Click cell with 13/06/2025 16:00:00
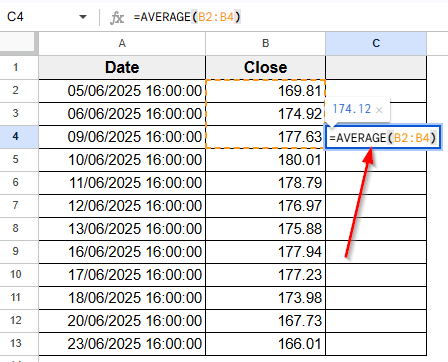 (x=122, y=229)
